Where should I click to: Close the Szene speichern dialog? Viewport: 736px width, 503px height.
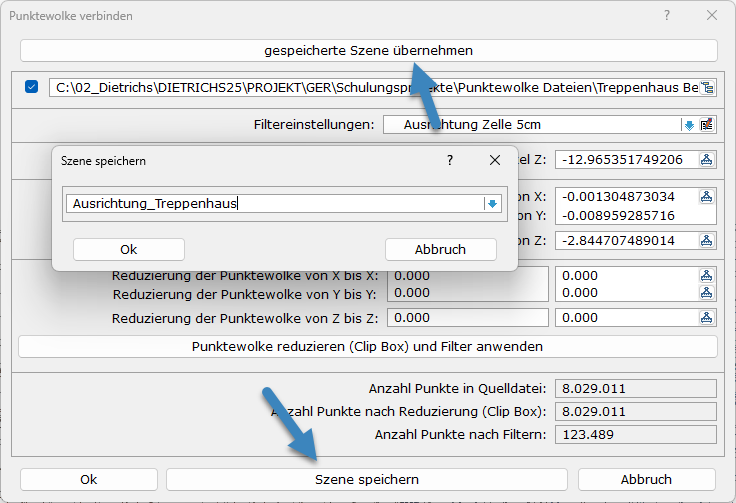click(x=494, y=160)
